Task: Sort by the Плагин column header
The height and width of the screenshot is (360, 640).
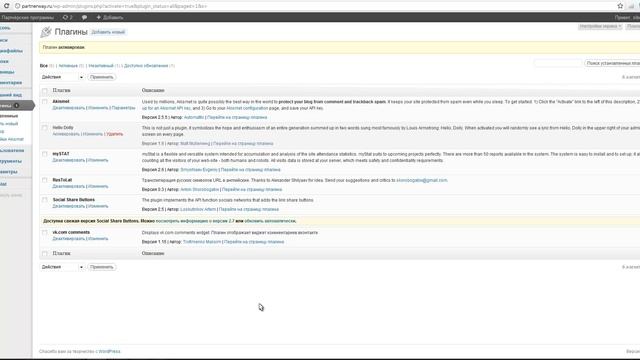Action: point(62,91)
